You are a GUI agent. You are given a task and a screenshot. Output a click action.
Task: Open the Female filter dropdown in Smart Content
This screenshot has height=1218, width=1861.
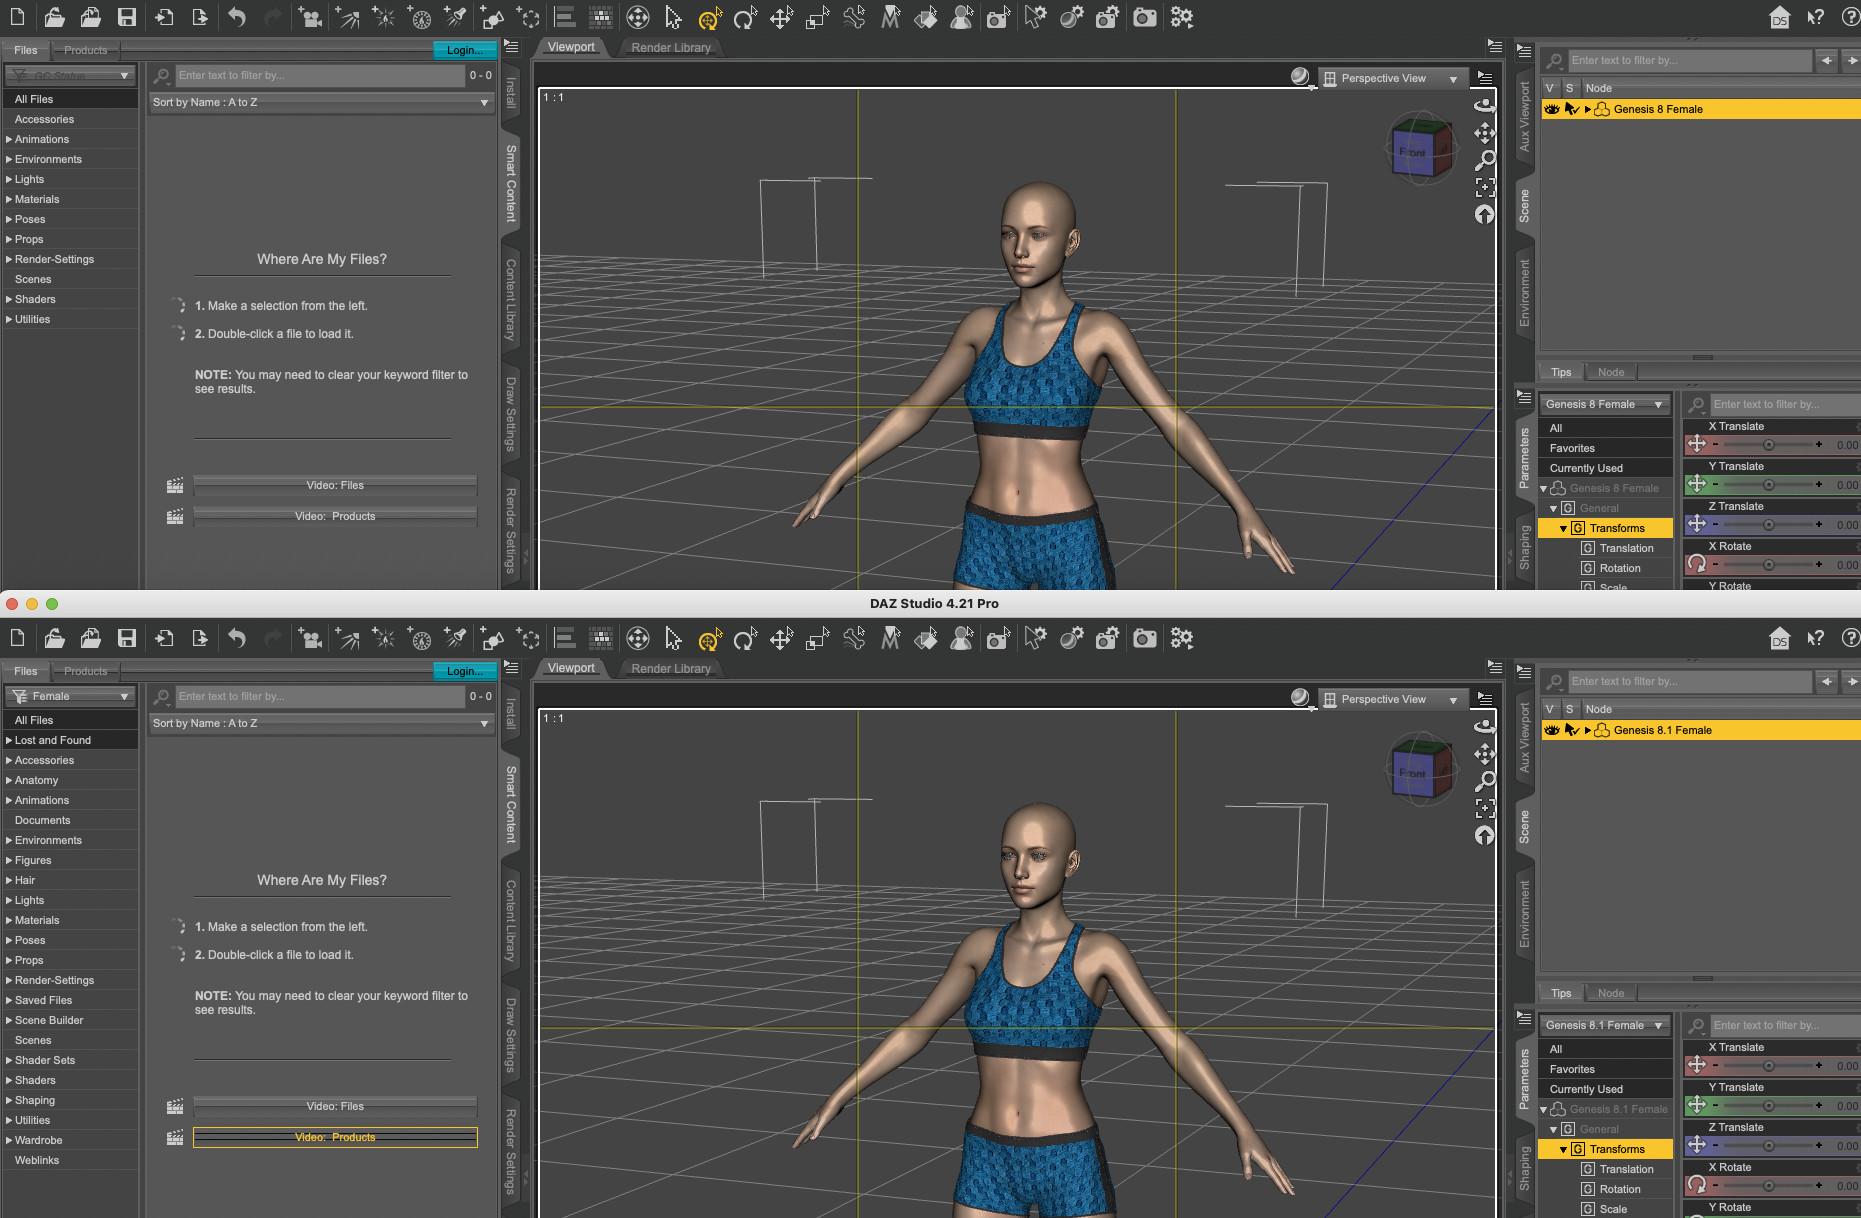(70, 696)
